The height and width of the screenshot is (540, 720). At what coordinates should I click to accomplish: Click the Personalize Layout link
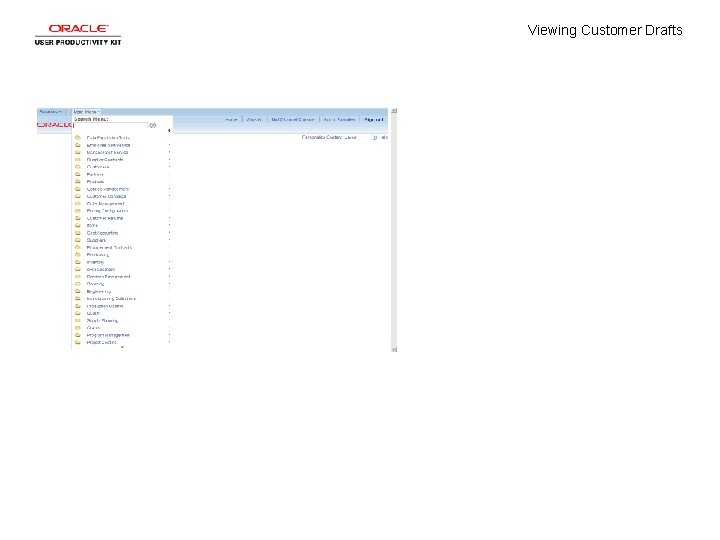pos(351,137)
